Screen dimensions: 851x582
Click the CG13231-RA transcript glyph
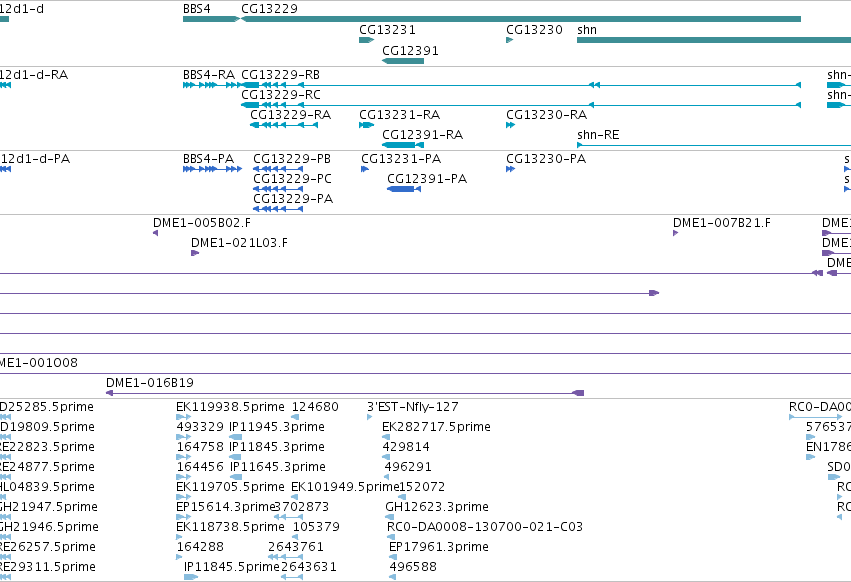(x=366, y=125)
